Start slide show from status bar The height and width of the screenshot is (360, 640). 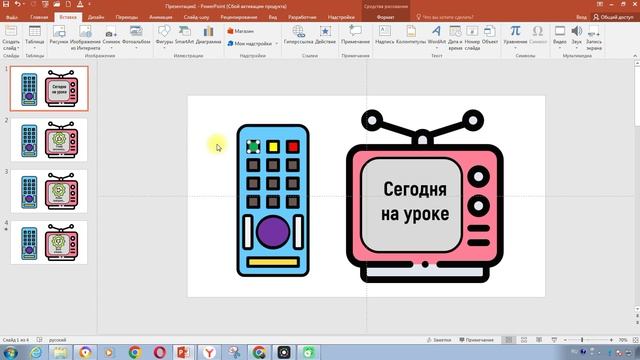point(554,340)
